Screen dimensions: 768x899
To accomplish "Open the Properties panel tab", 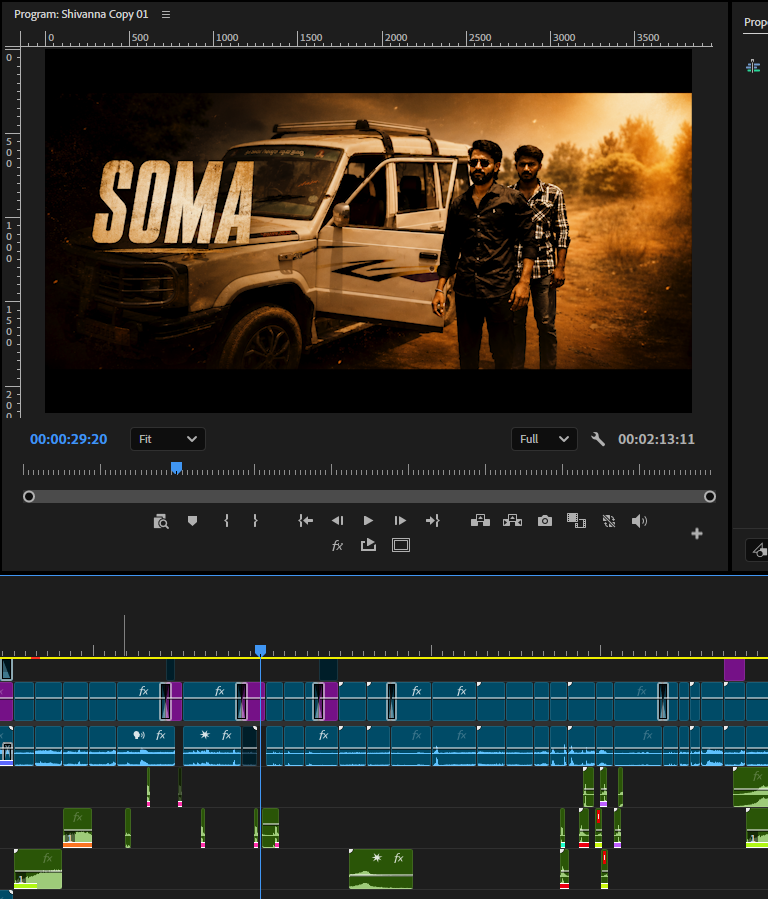I will pos(755,22).
